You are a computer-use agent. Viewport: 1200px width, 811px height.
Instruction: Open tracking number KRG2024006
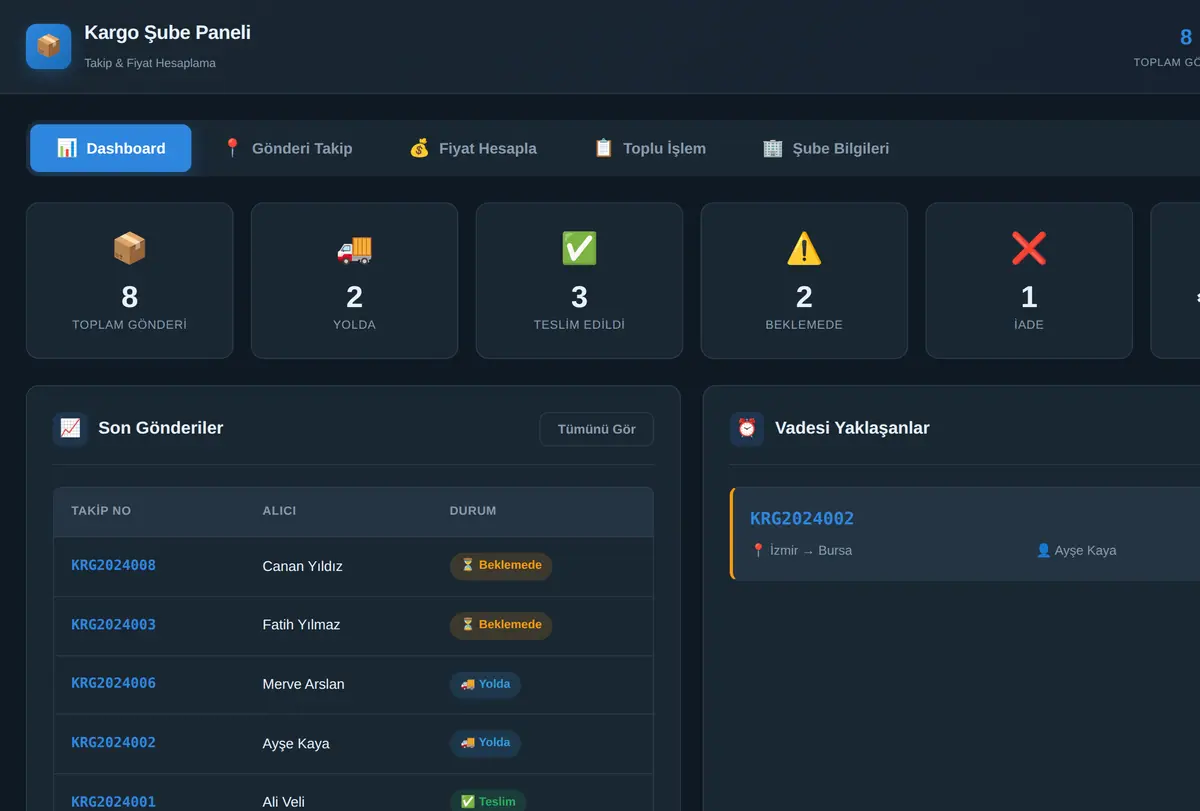(x=114, y=683)
